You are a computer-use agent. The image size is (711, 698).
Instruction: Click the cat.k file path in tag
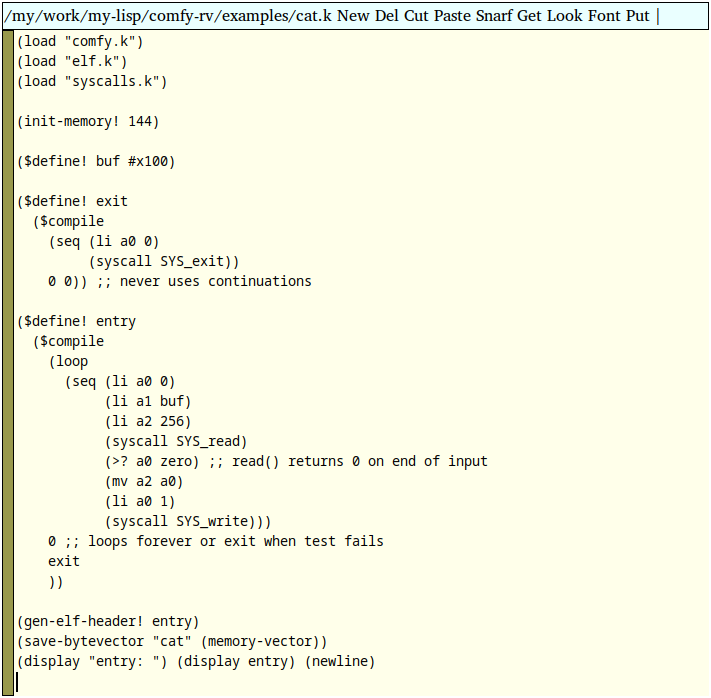[168, 16]
